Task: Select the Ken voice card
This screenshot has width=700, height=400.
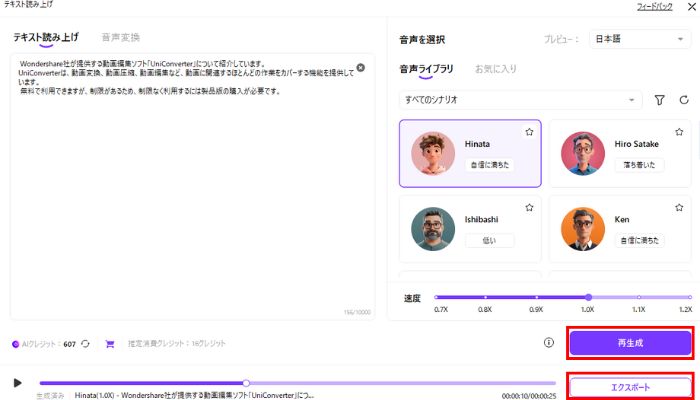Action: [x=620, y=229]
